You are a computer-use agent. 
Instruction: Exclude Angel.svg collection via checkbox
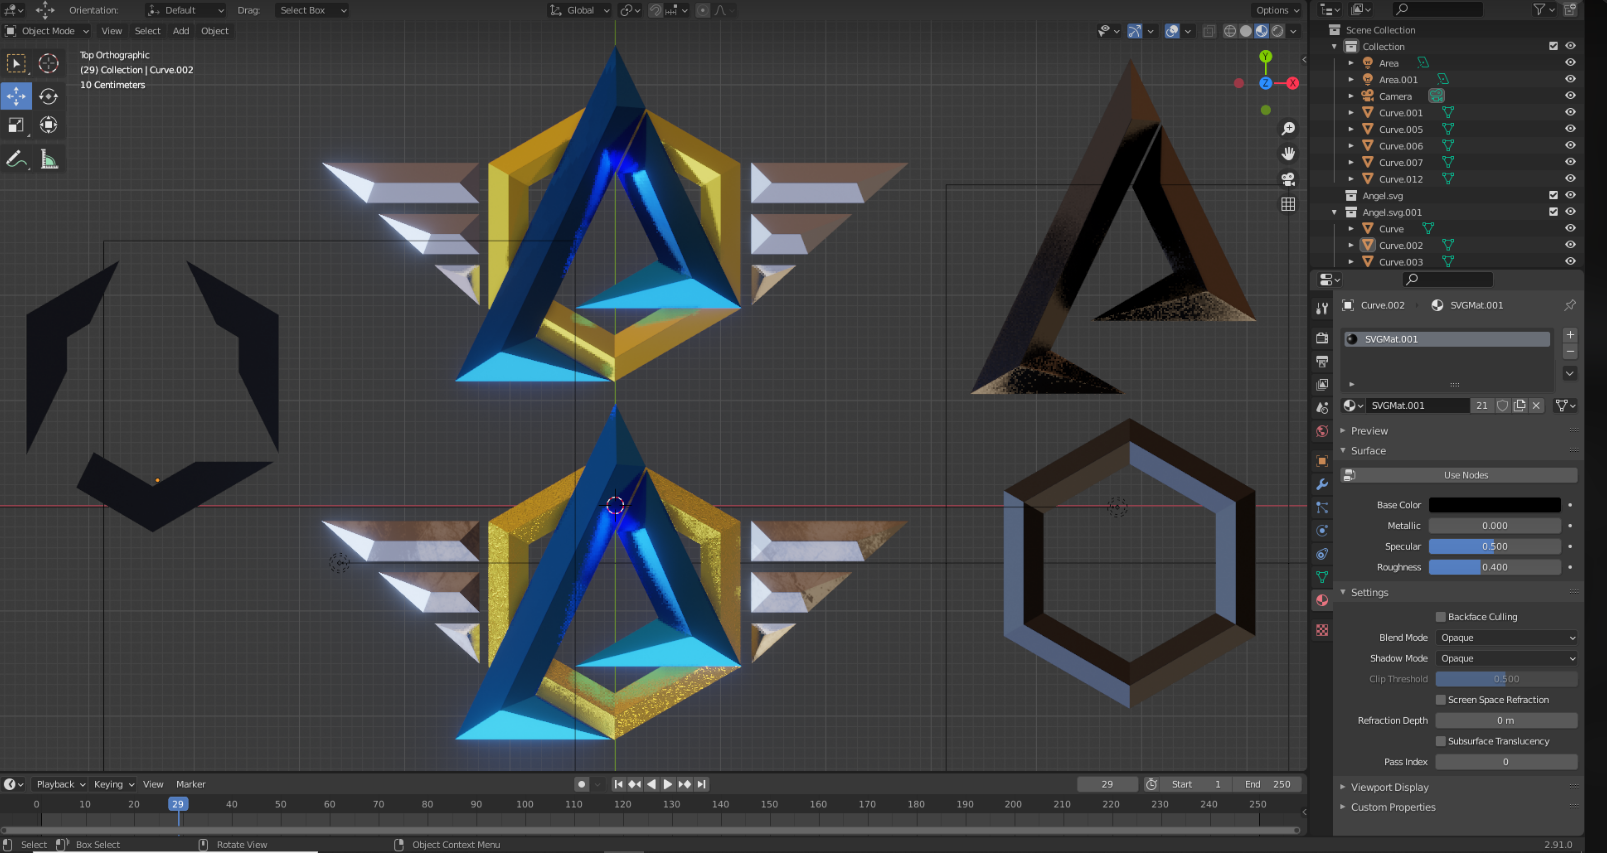point(1553,196)
